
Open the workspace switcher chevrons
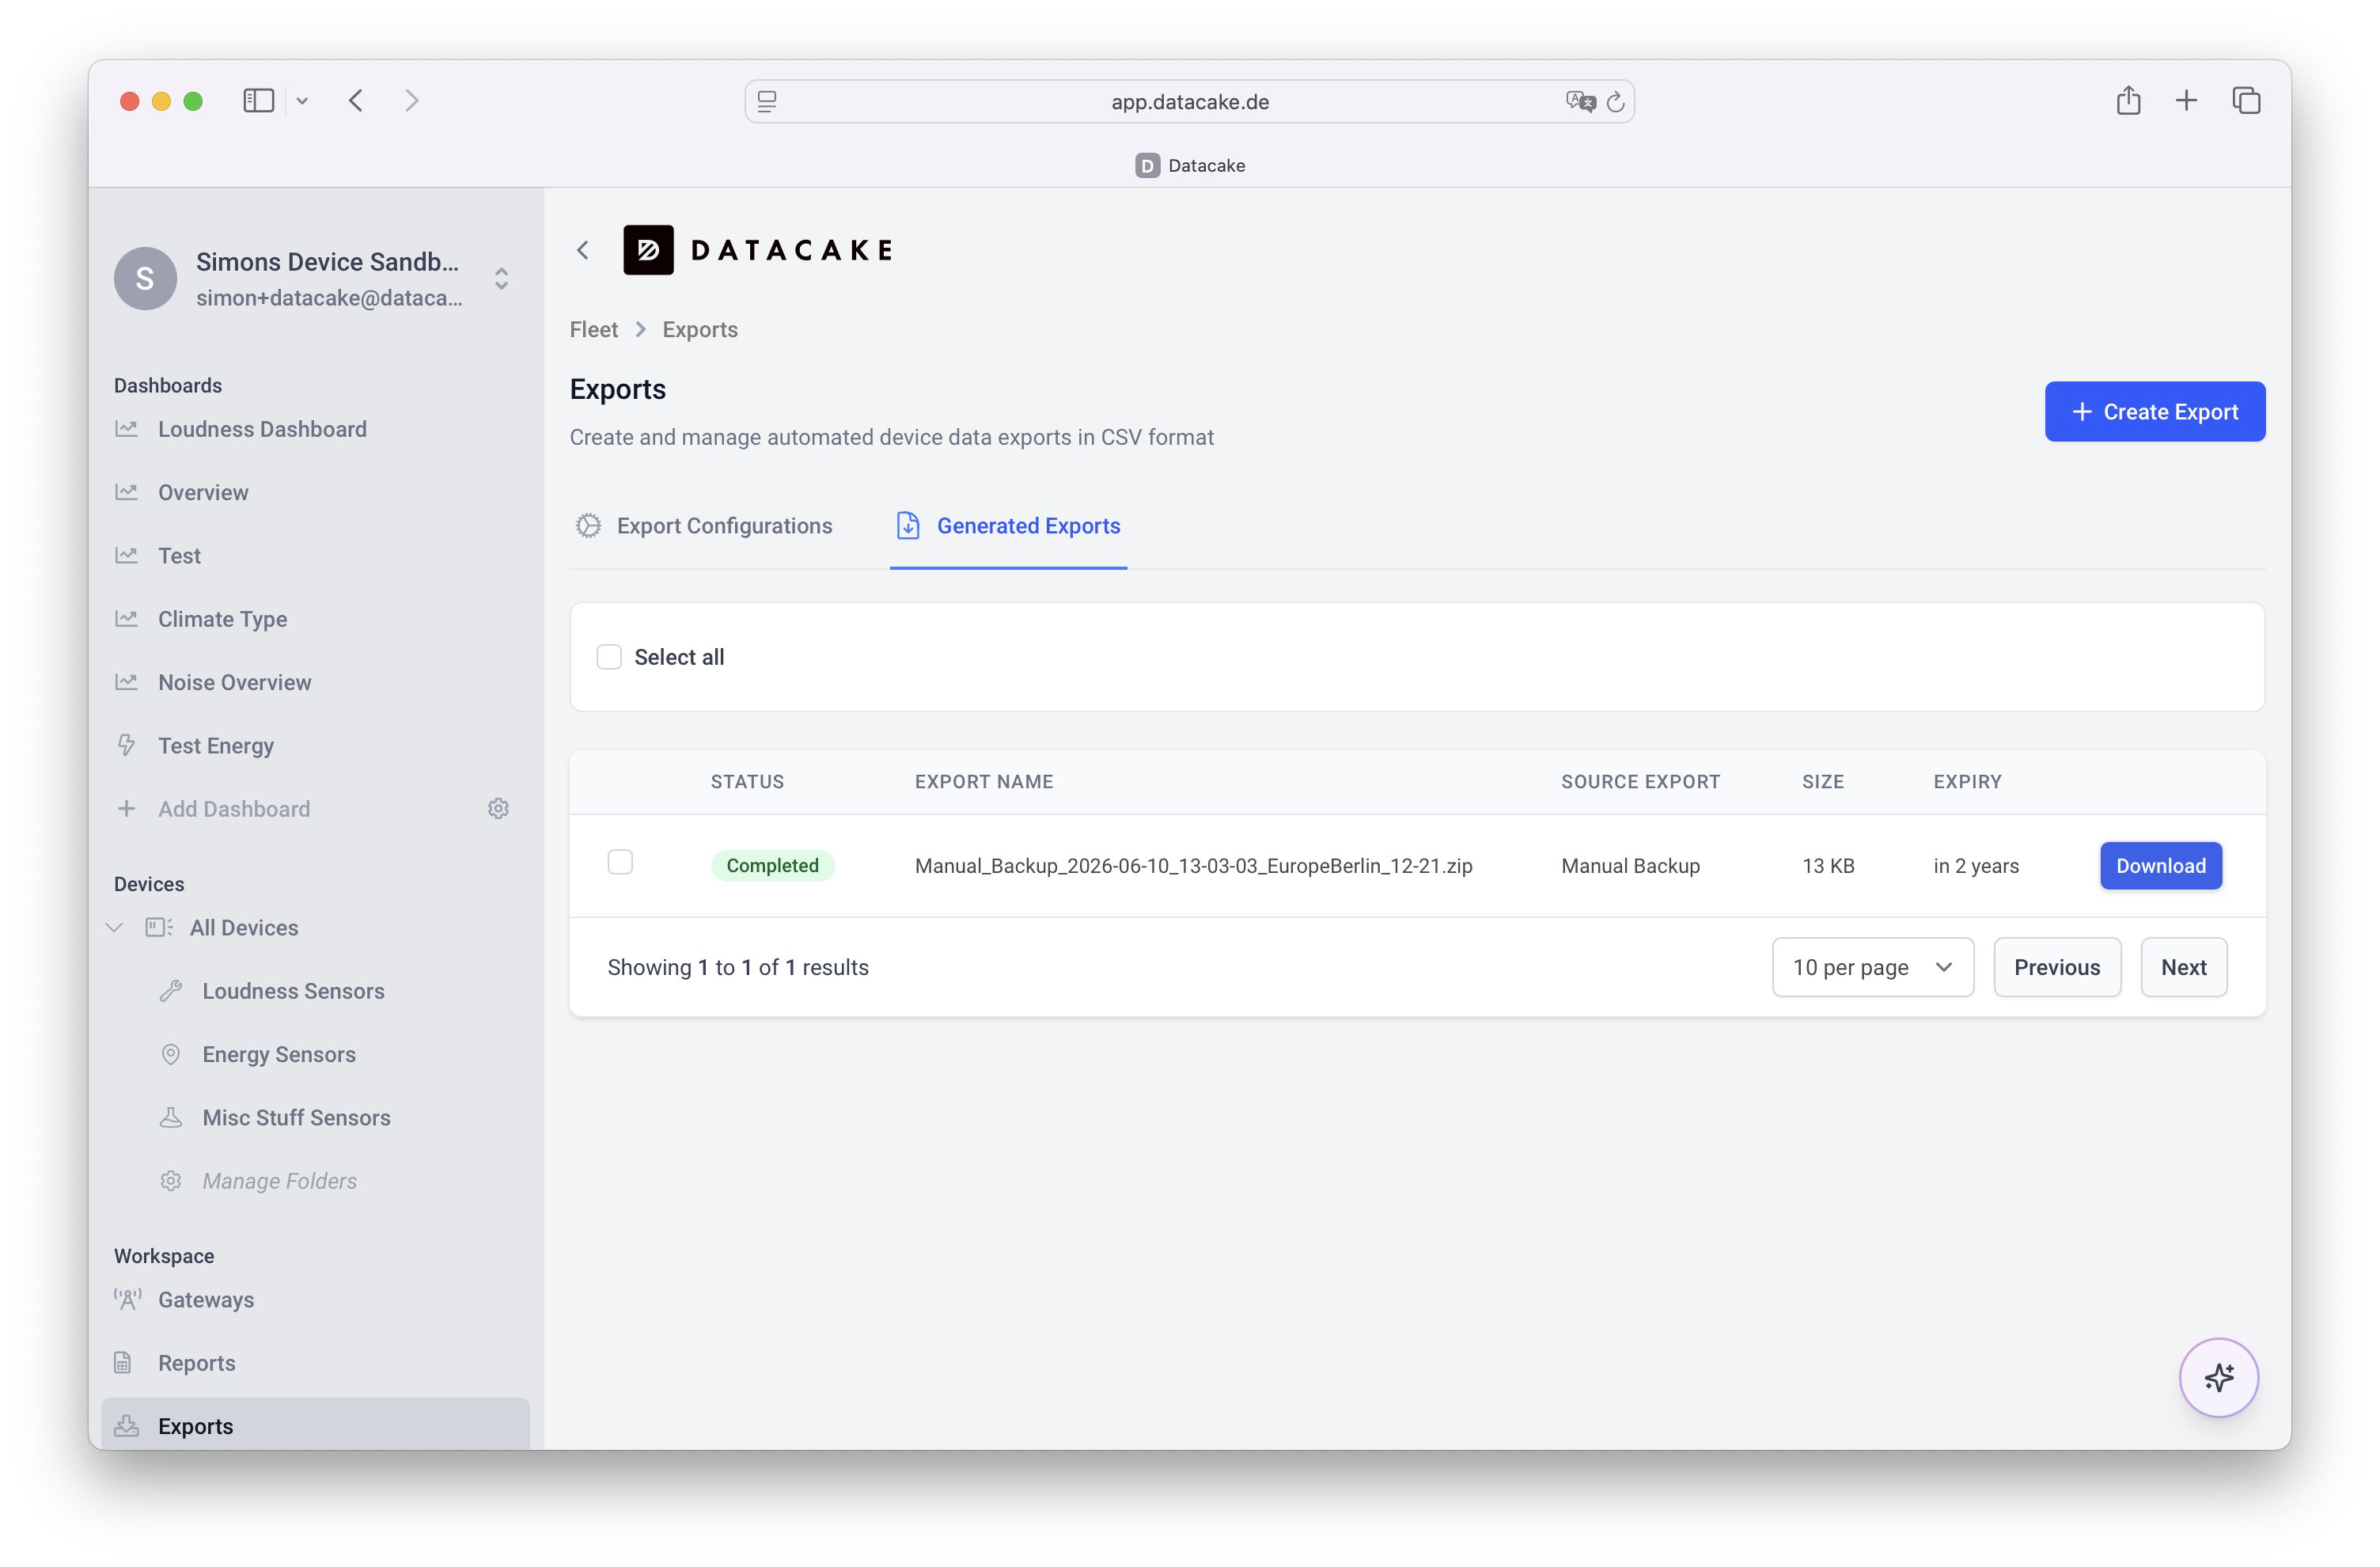tap(501, 278)
